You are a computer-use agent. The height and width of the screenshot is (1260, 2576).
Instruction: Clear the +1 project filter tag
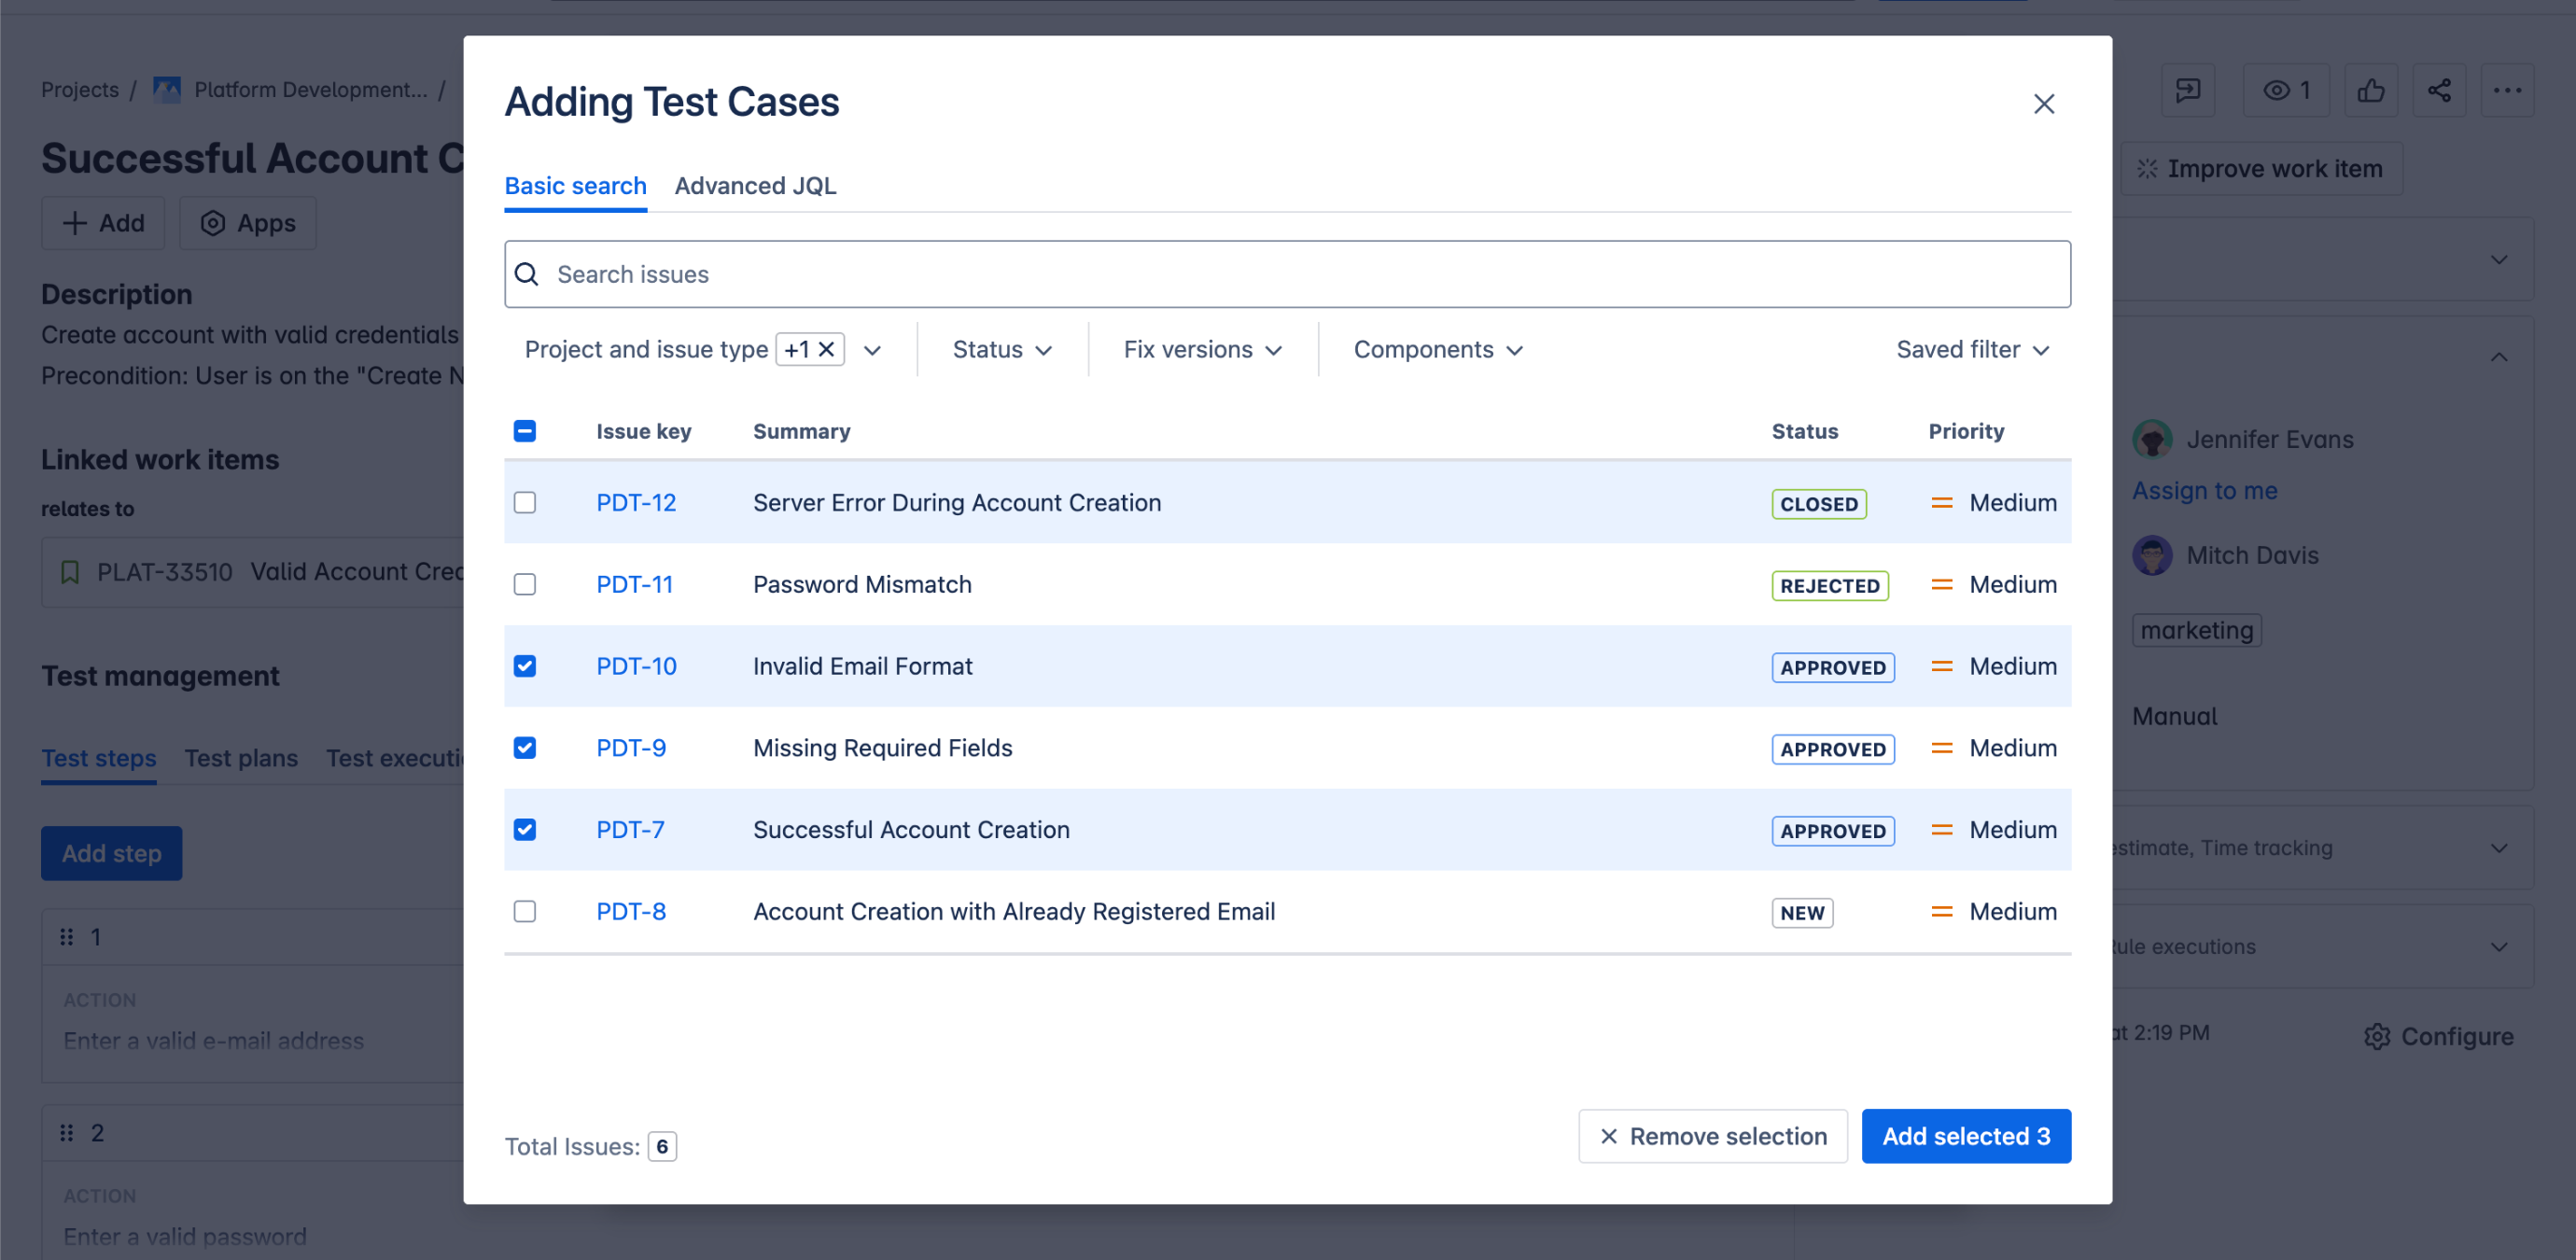(826, 349)
